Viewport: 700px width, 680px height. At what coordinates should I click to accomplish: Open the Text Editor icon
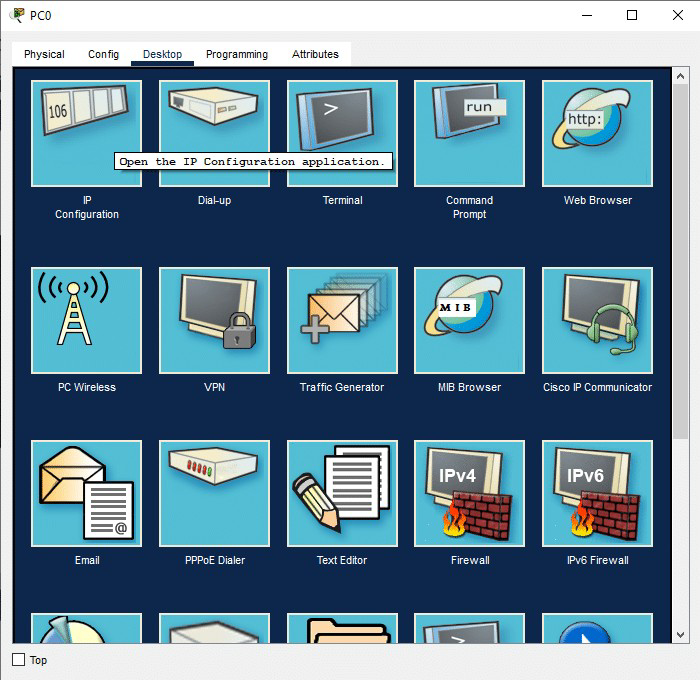pos(342,493)
